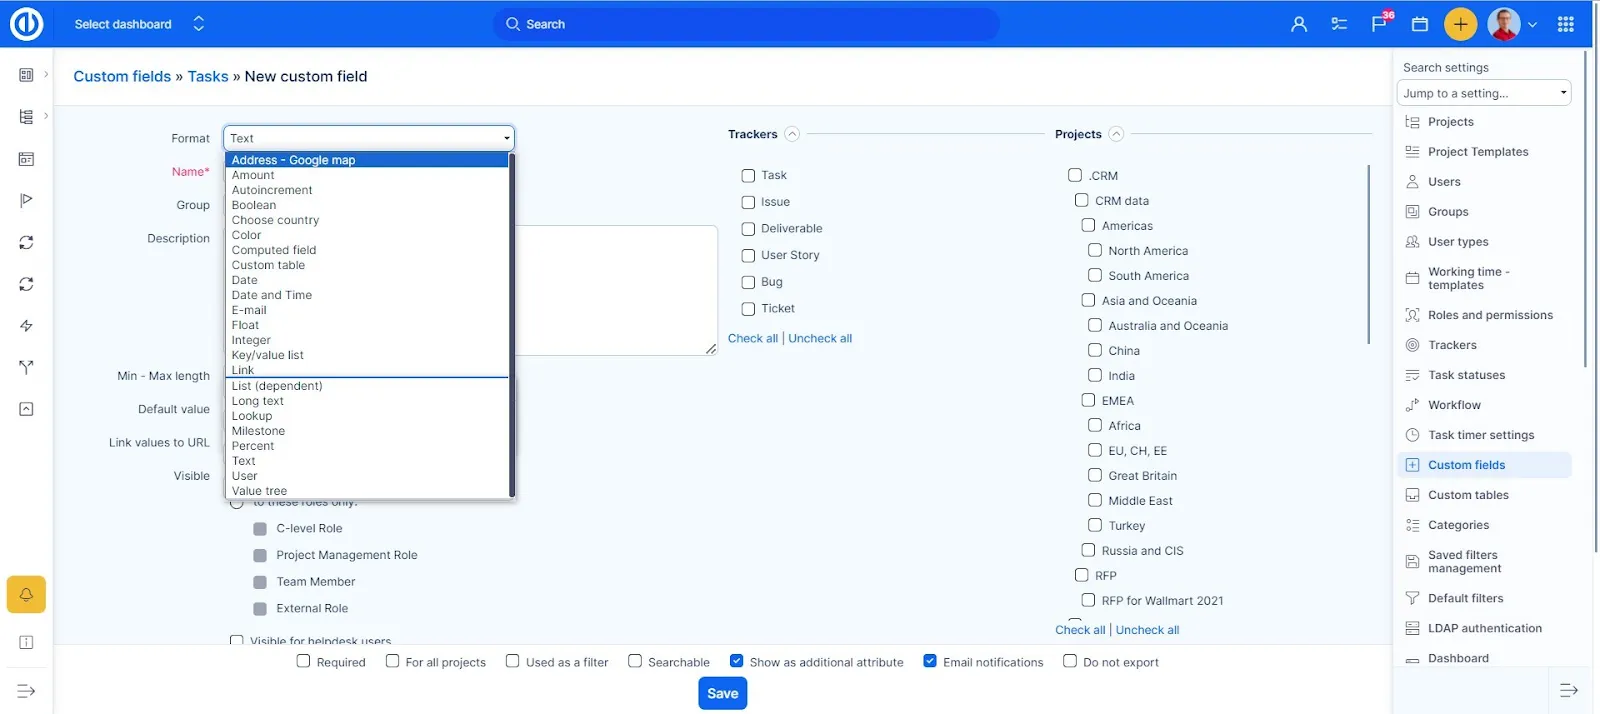Screen dimensions: 1600x714
Task: Click the play arrow sidebar icon
Action: (x=26, y=200)
